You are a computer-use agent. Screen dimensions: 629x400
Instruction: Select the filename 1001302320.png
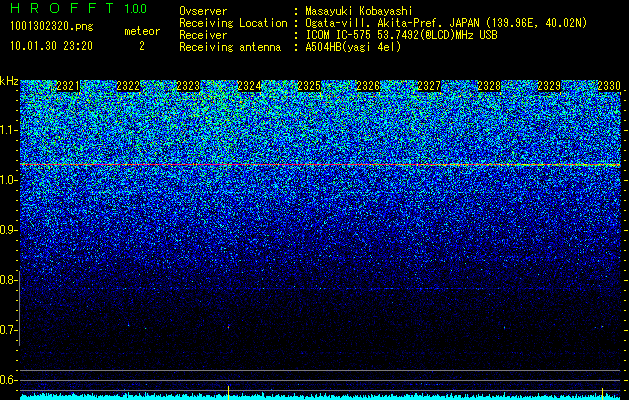click(51, 26)
